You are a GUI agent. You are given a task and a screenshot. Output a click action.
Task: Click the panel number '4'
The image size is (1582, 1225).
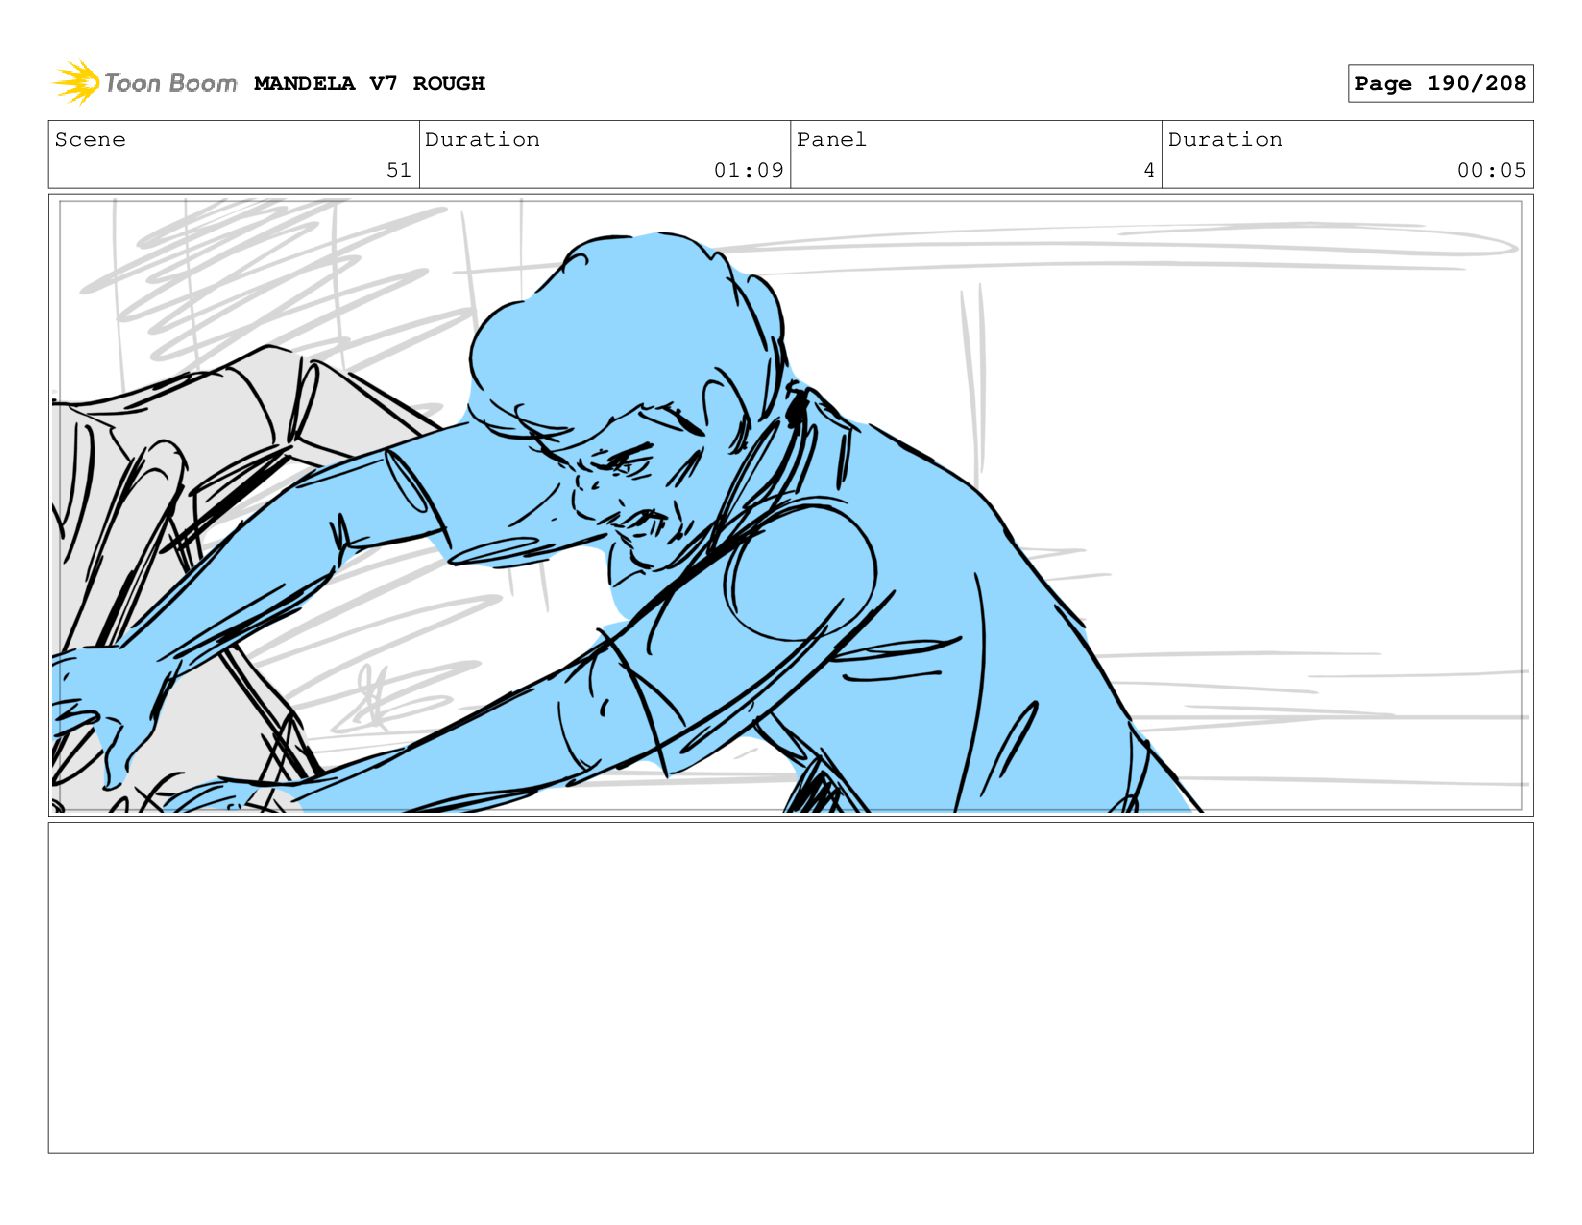tap(1149, 170)
